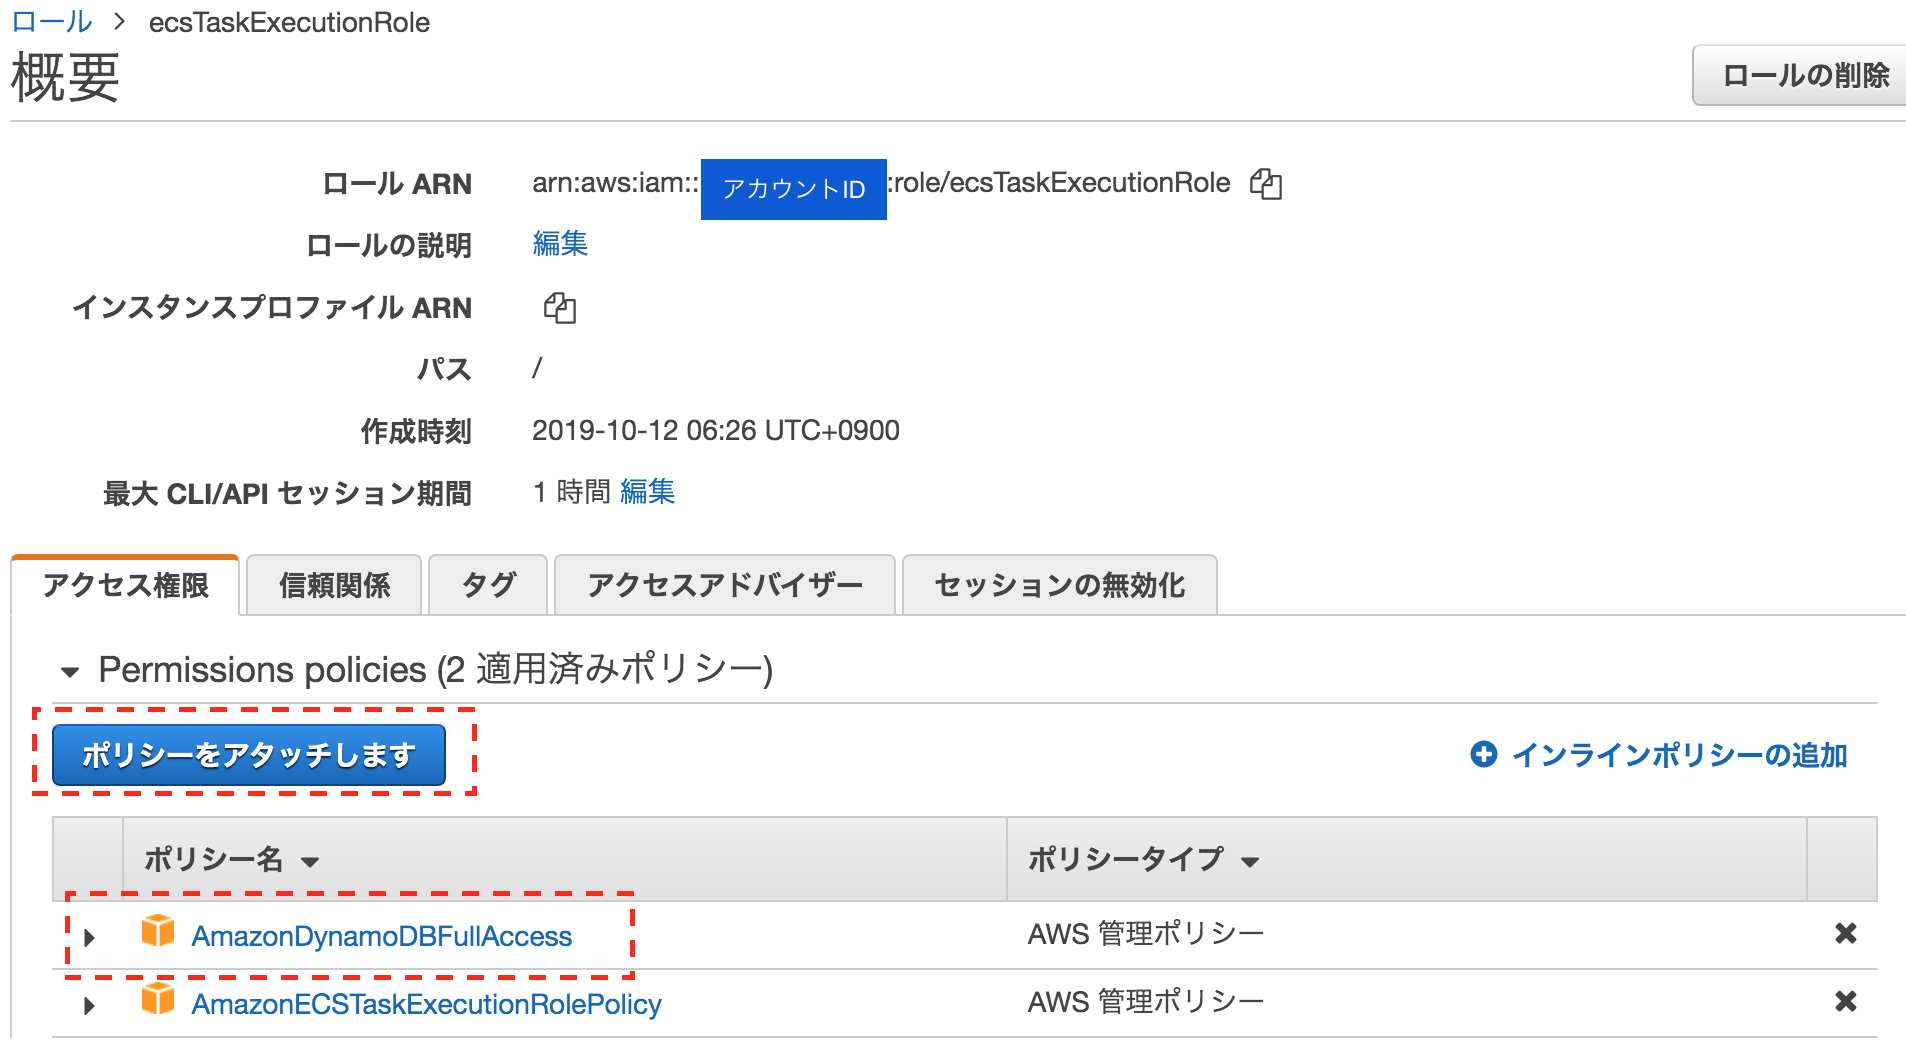
Task: Click the AmazonECSTaskExecutionRolePolicy cube icon
Action: [x=157, y=1002]
